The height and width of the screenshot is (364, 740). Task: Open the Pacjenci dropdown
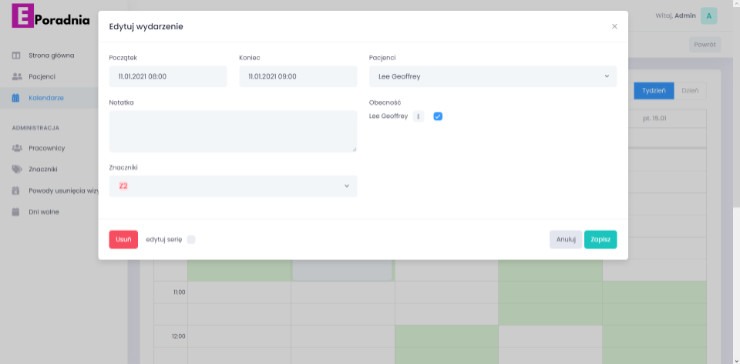point(493,76)
